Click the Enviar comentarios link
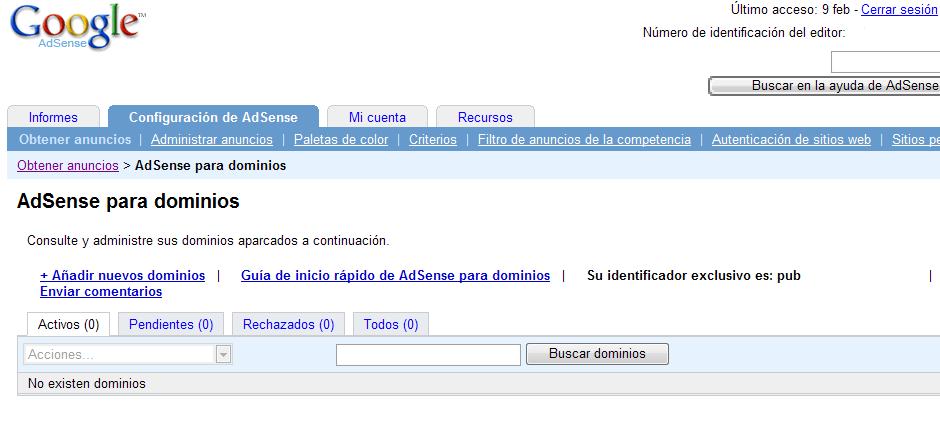Screen dimensions: 940x426 [x=101, y=292]
